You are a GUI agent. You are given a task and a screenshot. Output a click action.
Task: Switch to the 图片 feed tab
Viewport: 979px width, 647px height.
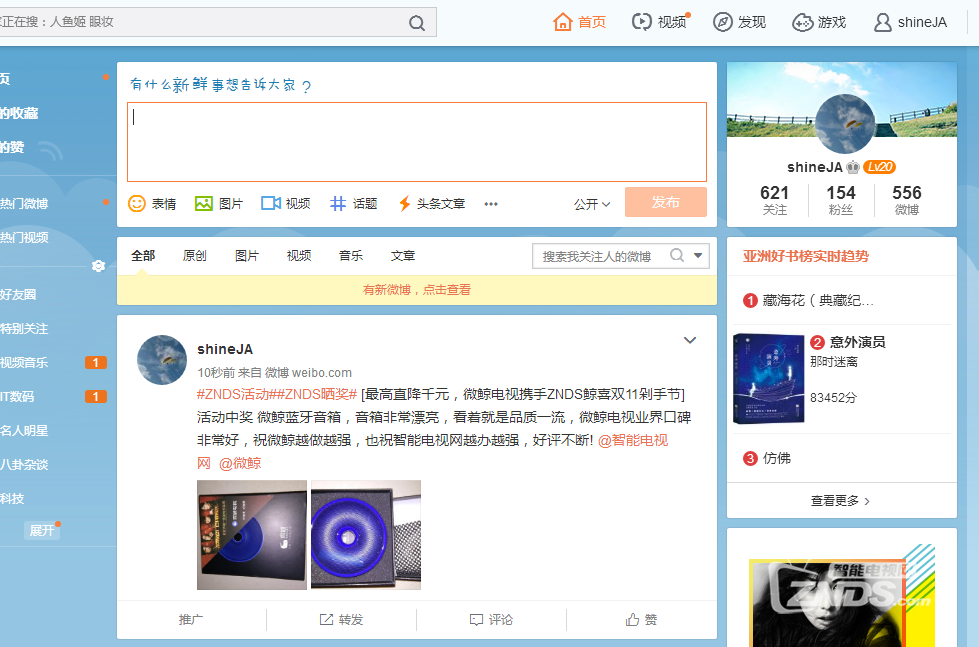pyautogui.click(x=247, y=255)
